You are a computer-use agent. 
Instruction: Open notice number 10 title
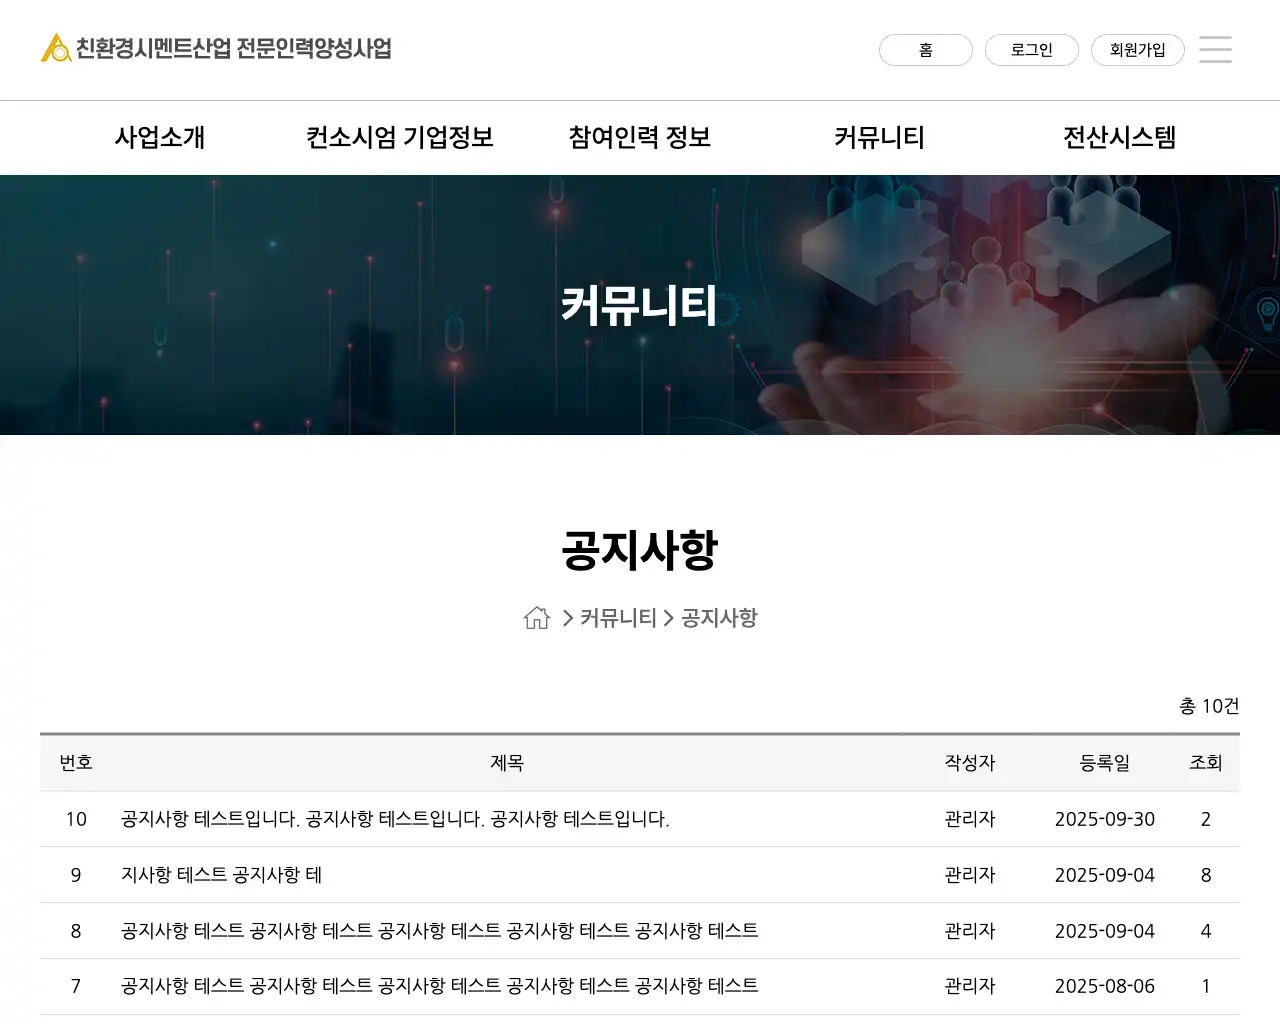[395, 819]
